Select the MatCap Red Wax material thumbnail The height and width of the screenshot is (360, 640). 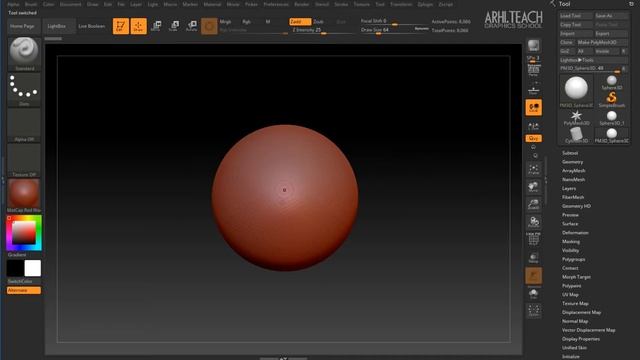(x=24, y=193)
